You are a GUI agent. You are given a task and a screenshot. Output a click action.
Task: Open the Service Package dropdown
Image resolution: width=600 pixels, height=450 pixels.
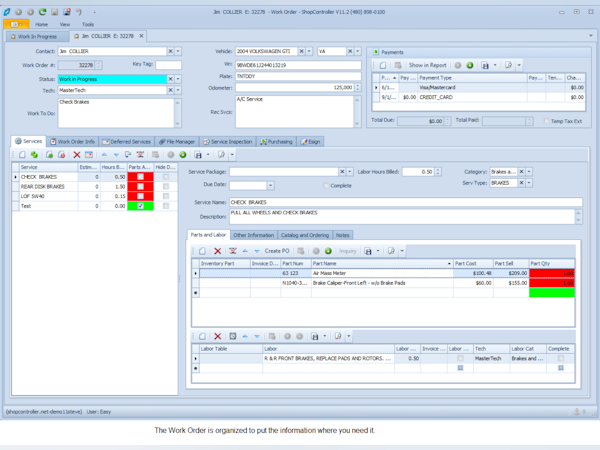point(349,172)
